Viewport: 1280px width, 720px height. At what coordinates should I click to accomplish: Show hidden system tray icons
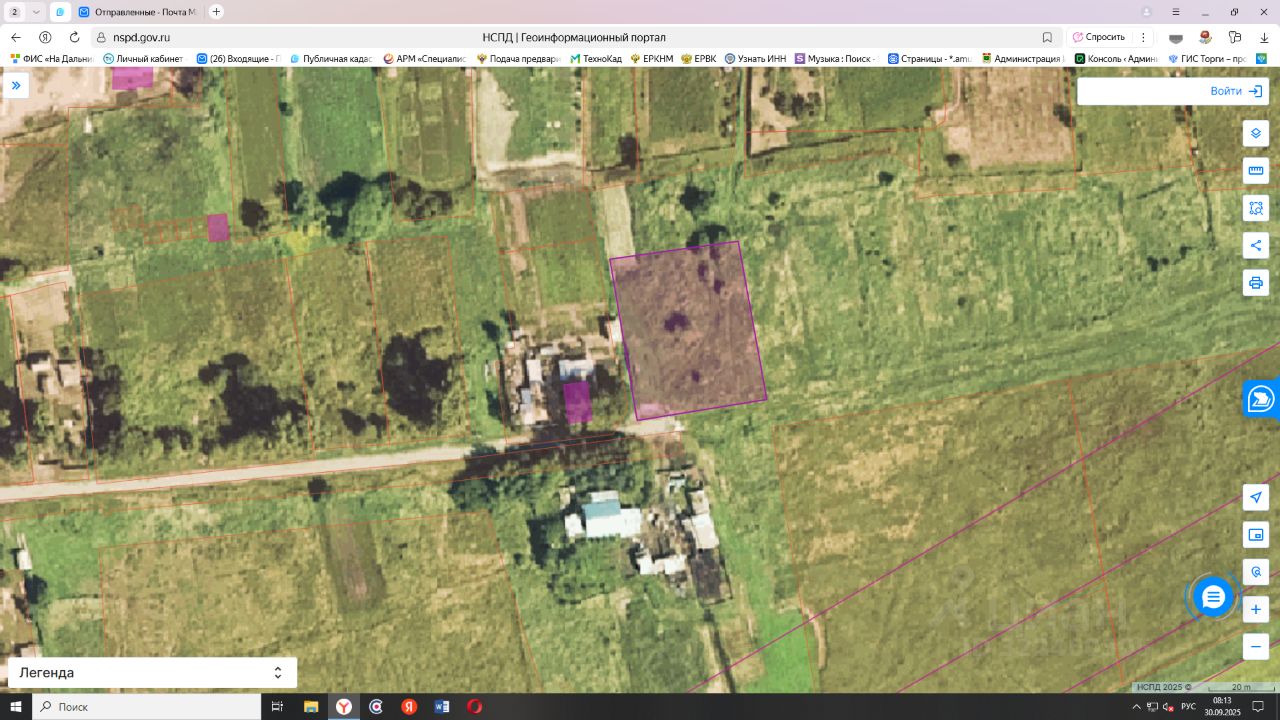pos(1137,707)
